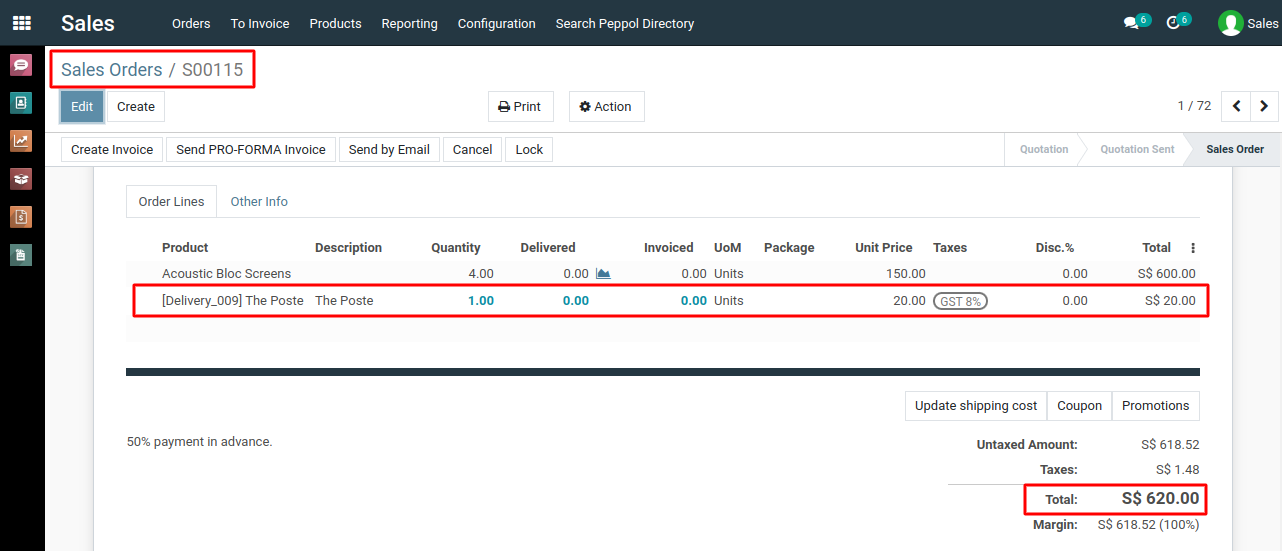Open the activities clock icon with badge
The width and height of the screenshot is (1282, 551).
(x=1178, y=22)
